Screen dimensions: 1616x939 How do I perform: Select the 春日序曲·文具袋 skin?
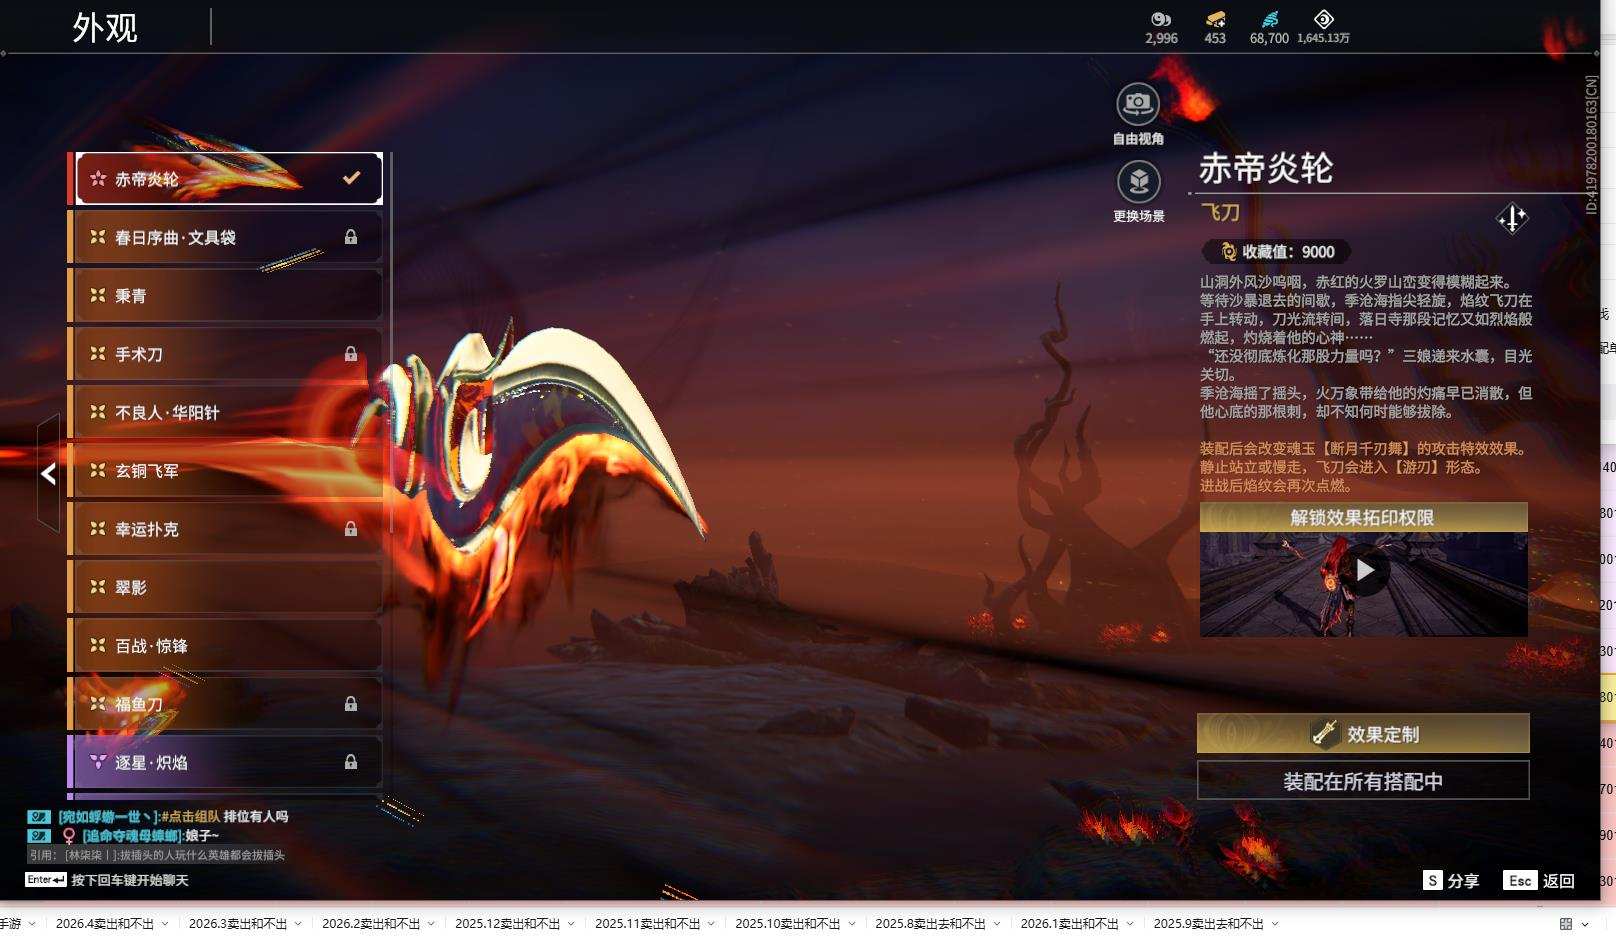click(x=227, y=237)
